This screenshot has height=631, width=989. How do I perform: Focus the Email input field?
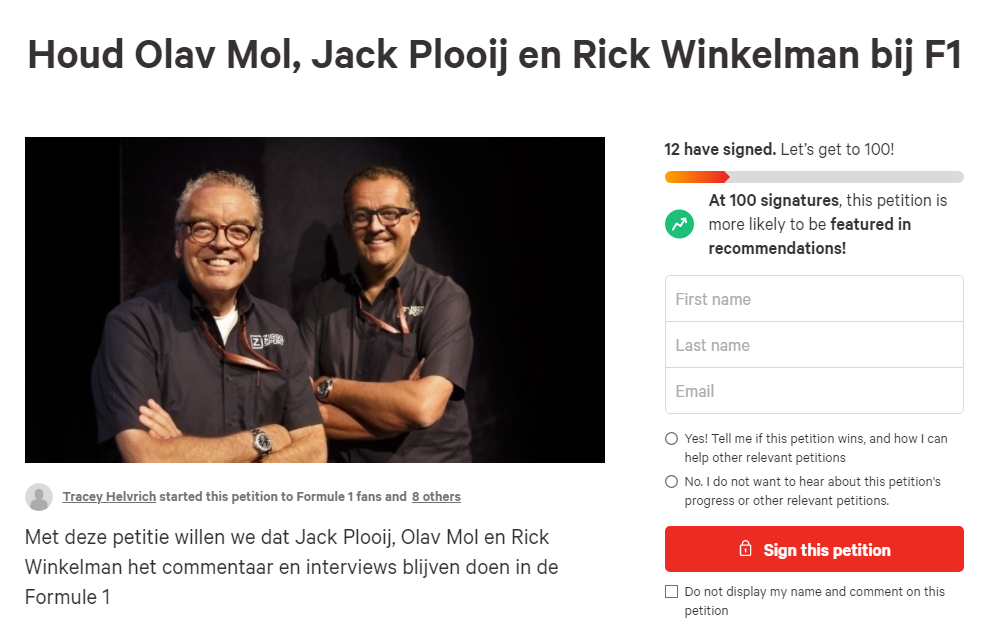tap(814, 391)
